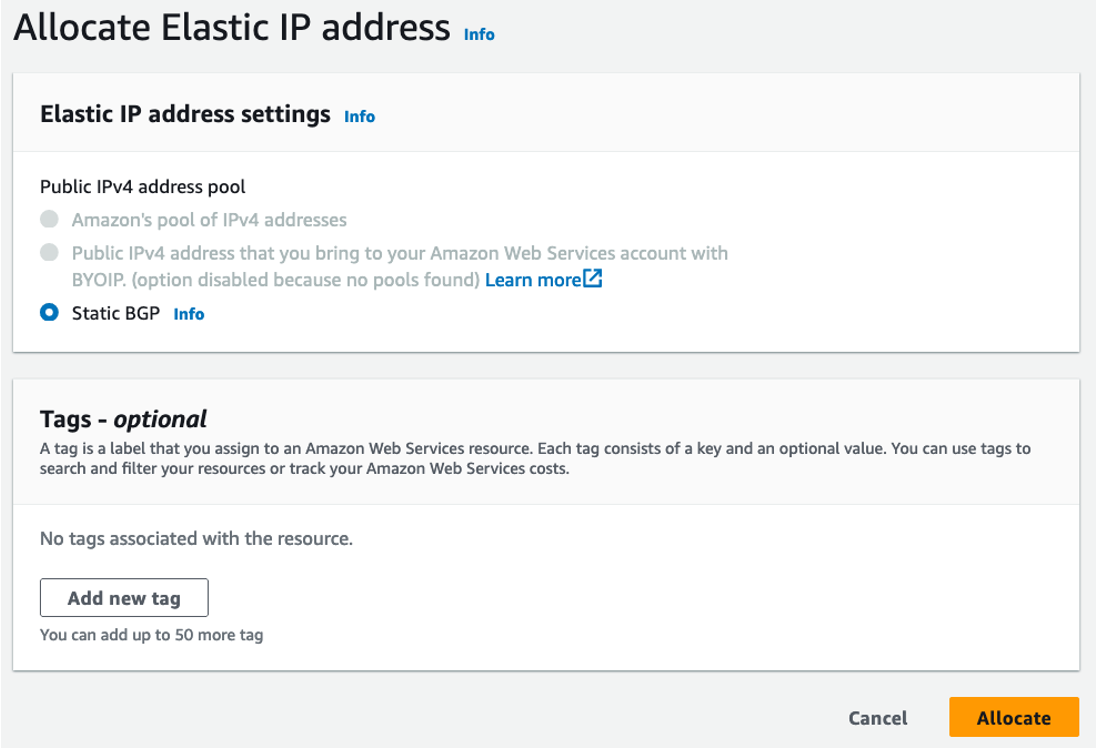Viewport: 1096px width, 748px height.
Task: Select the Static BGP radio button
Action: click(48, 313)
